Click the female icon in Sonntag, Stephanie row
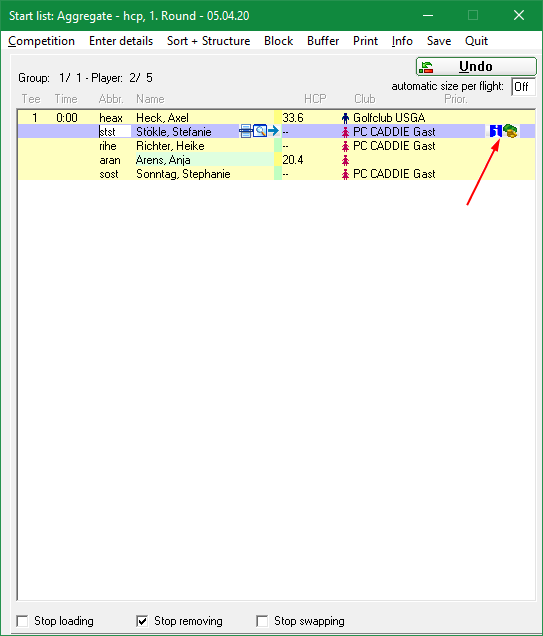This screenshot has width=543, height=636. point(345,174)
